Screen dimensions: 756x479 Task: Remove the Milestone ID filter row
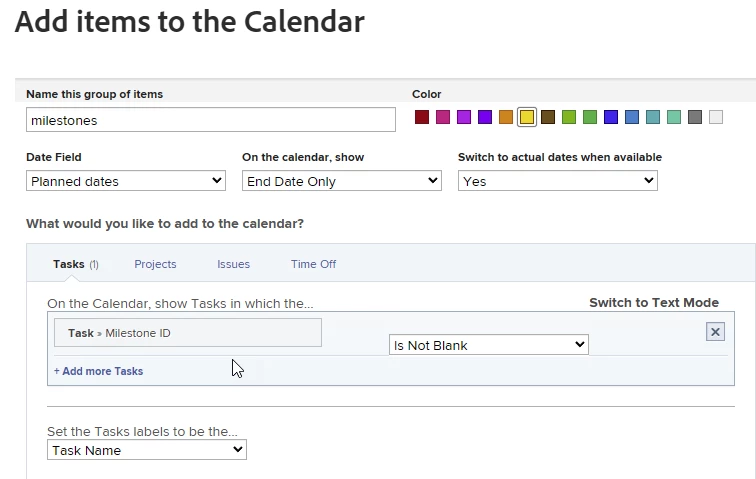point(715,332)
